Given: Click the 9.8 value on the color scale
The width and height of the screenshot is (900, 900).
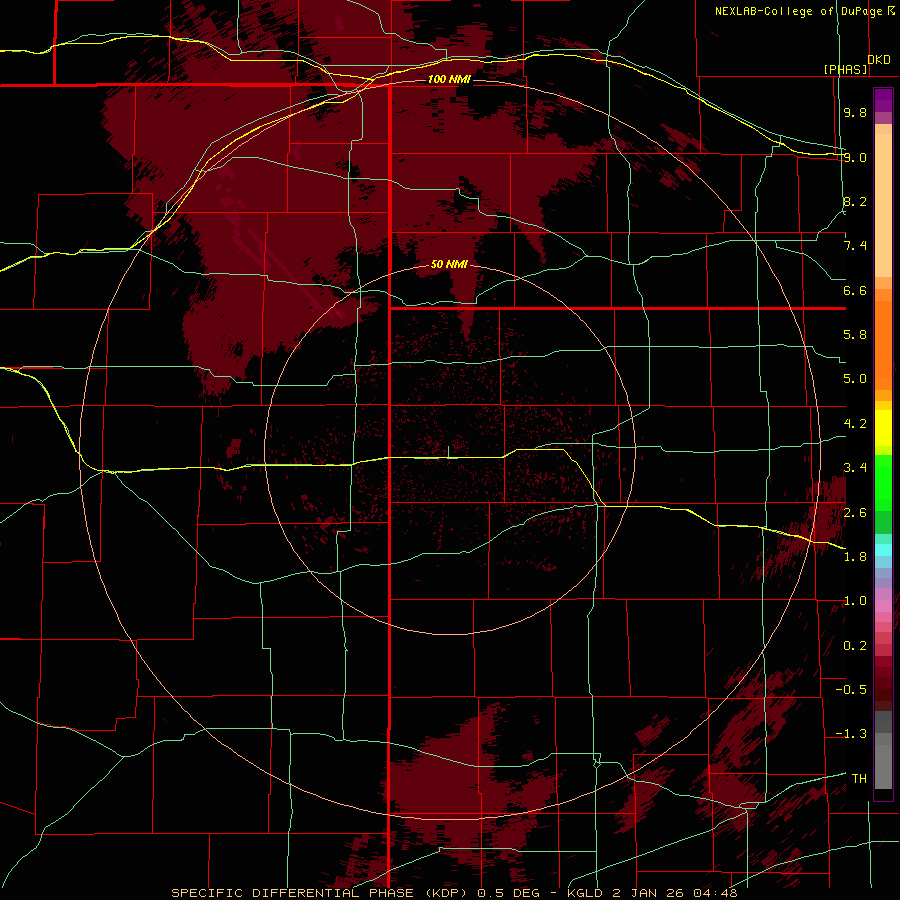Looking at the screenshot, I should coord(855,112).
